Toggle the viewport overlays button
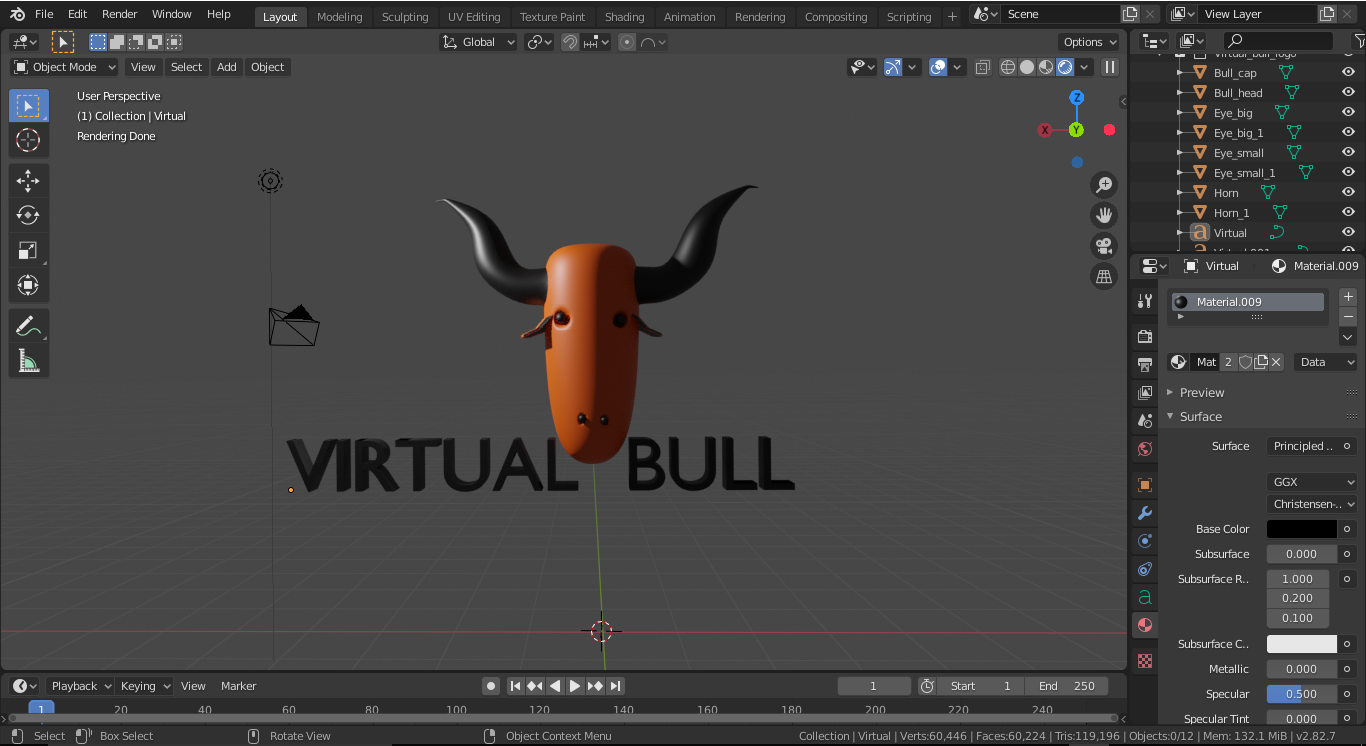 [x=938, y=67]
